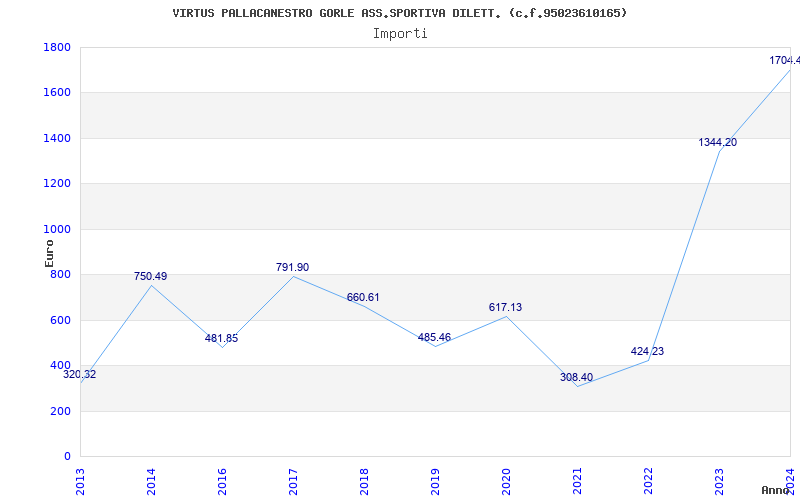800x500 pixels.
Task: Click y-axis value 1200
Action: coord(57,184)
